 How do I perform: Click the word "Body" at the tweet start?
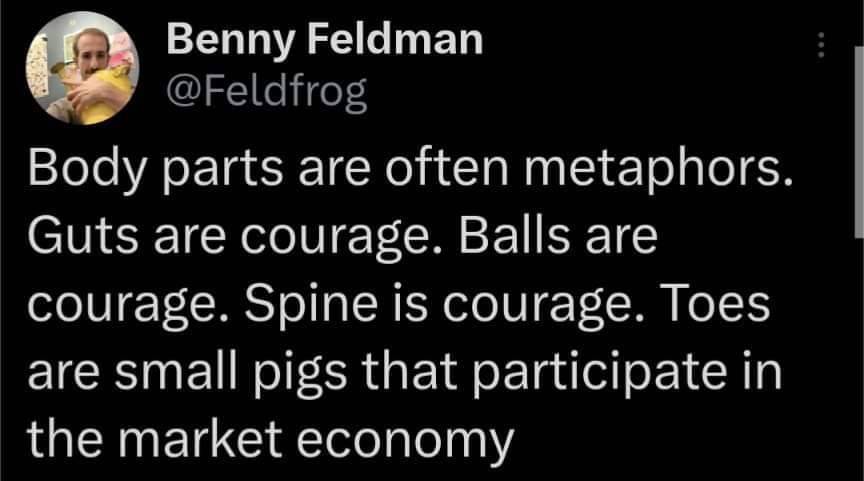pyautogui.click(x=87, y=170)
